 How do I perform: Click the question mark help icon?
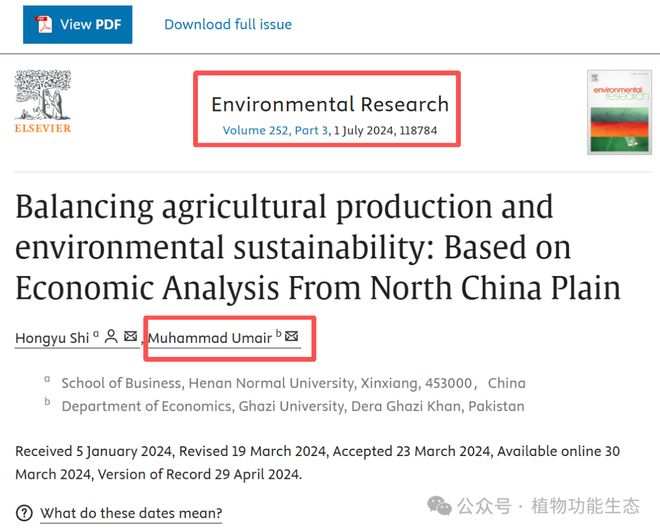coord(24,514)
